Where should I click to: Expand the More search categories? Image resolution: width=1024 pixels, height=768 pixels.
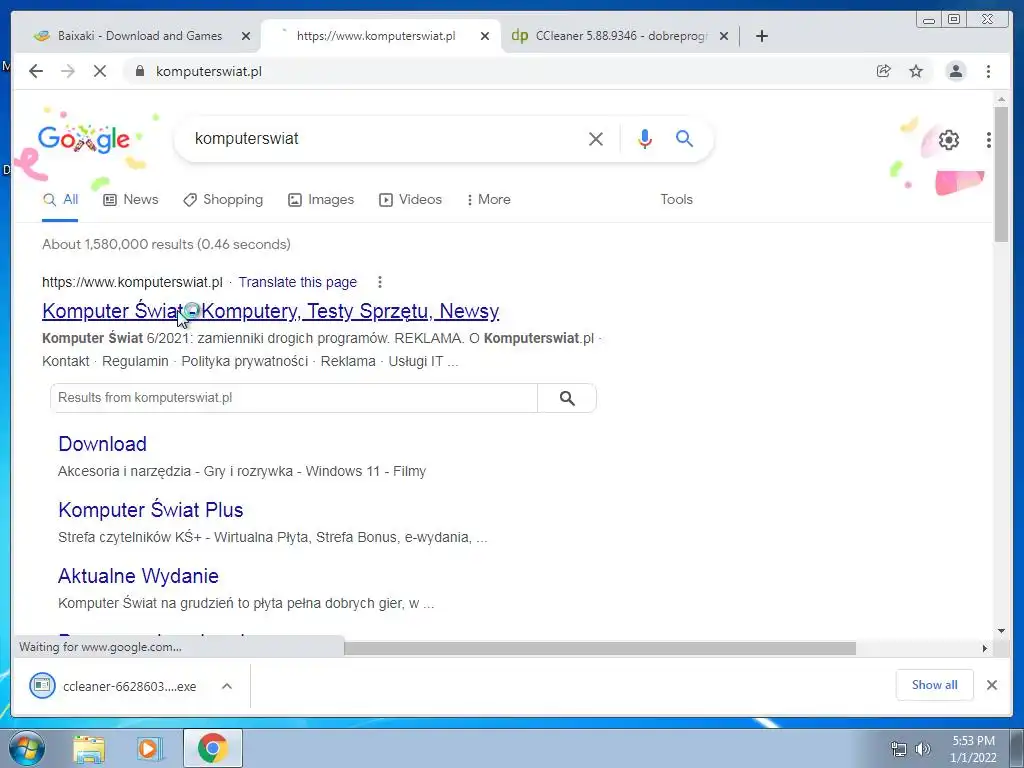click(488, 200)
